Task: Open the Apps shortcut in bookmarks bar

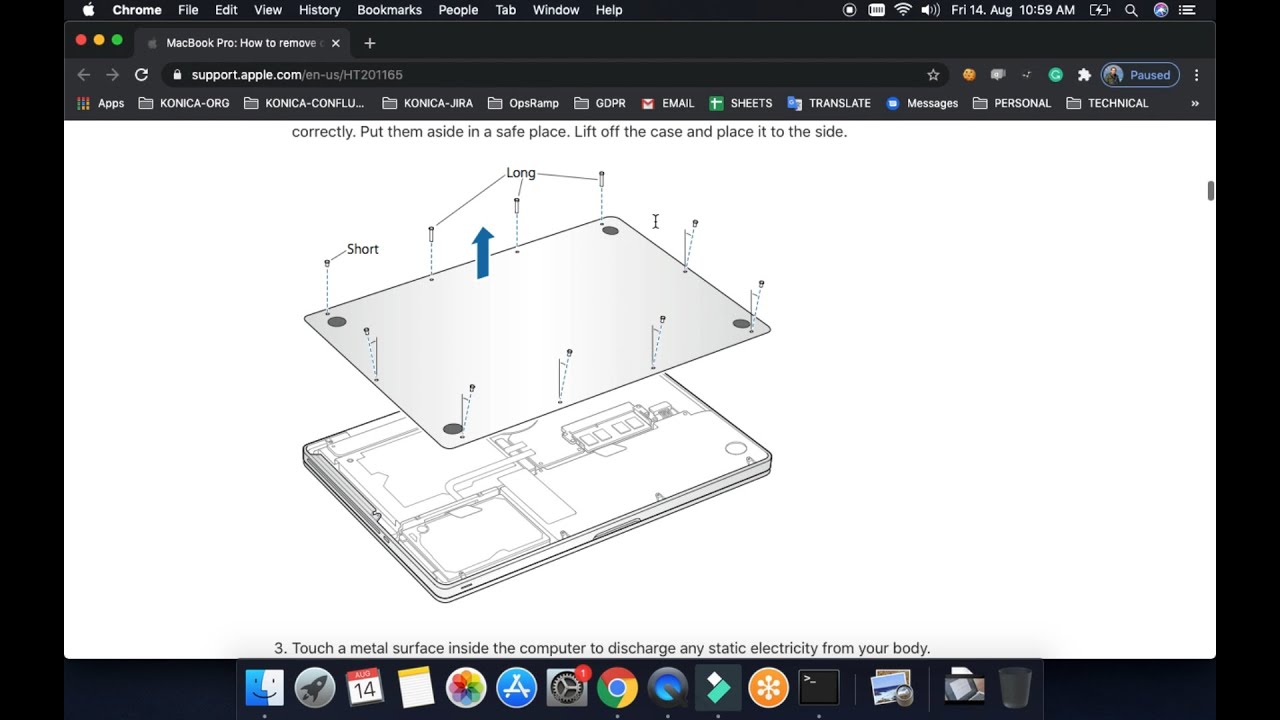Action: pyautogui.click(x=101, y=103)
